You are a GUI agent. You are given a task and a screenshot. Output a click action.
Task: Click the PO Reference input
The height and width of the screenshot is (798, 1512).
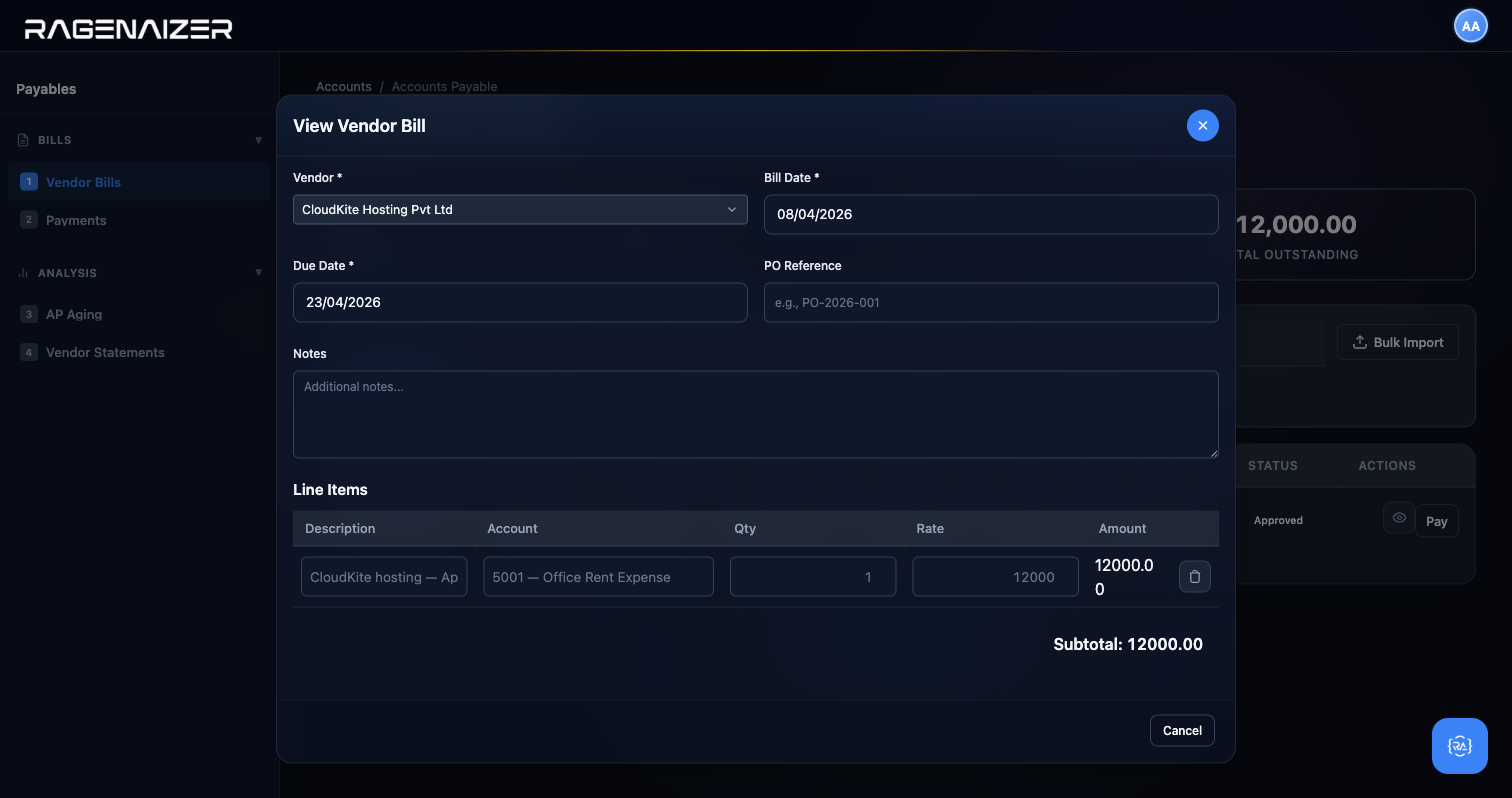coord(991,302)
